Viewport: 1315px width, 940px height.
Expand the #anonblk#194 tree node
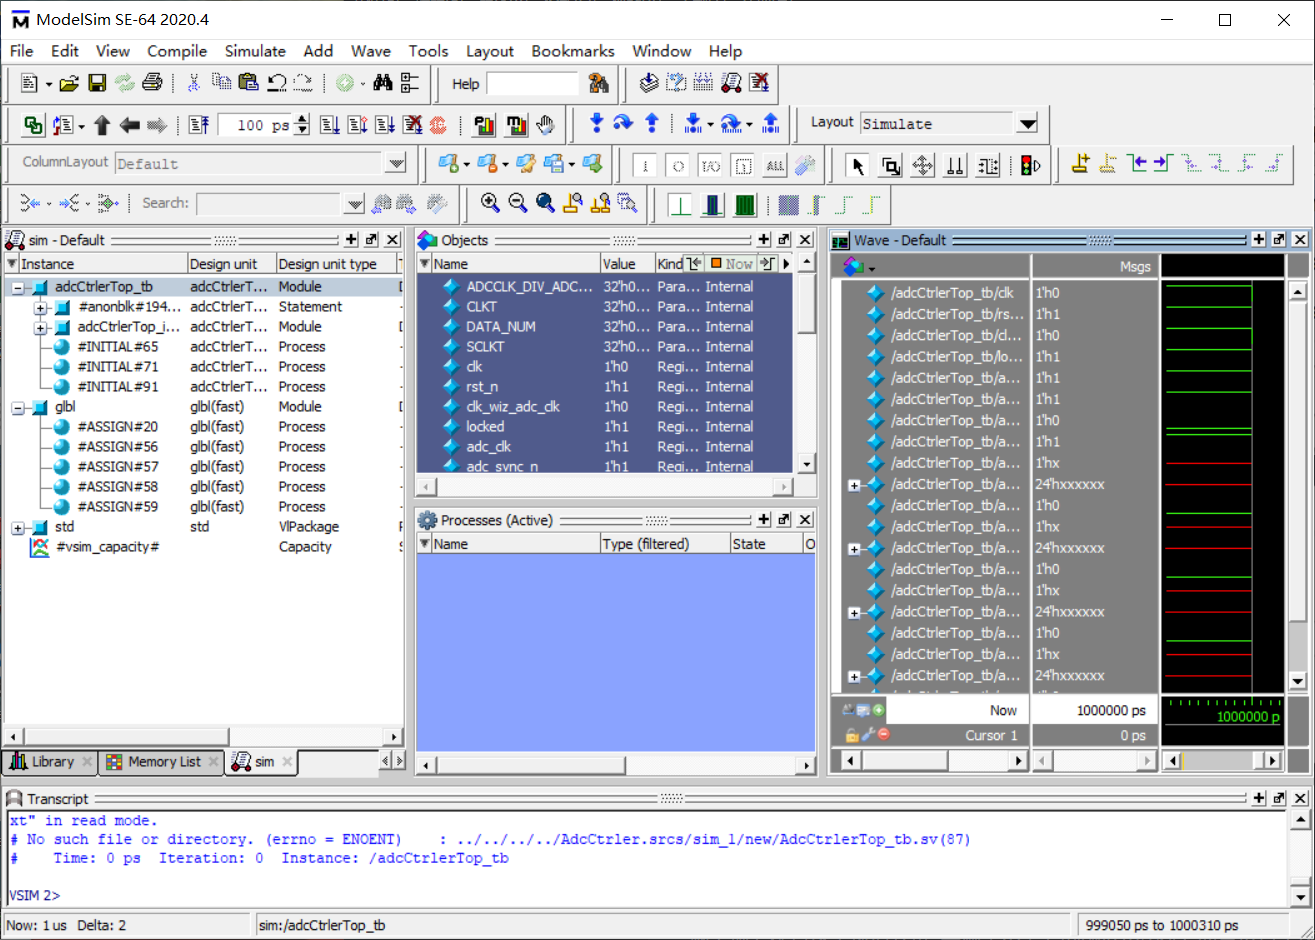click(40, 307)
